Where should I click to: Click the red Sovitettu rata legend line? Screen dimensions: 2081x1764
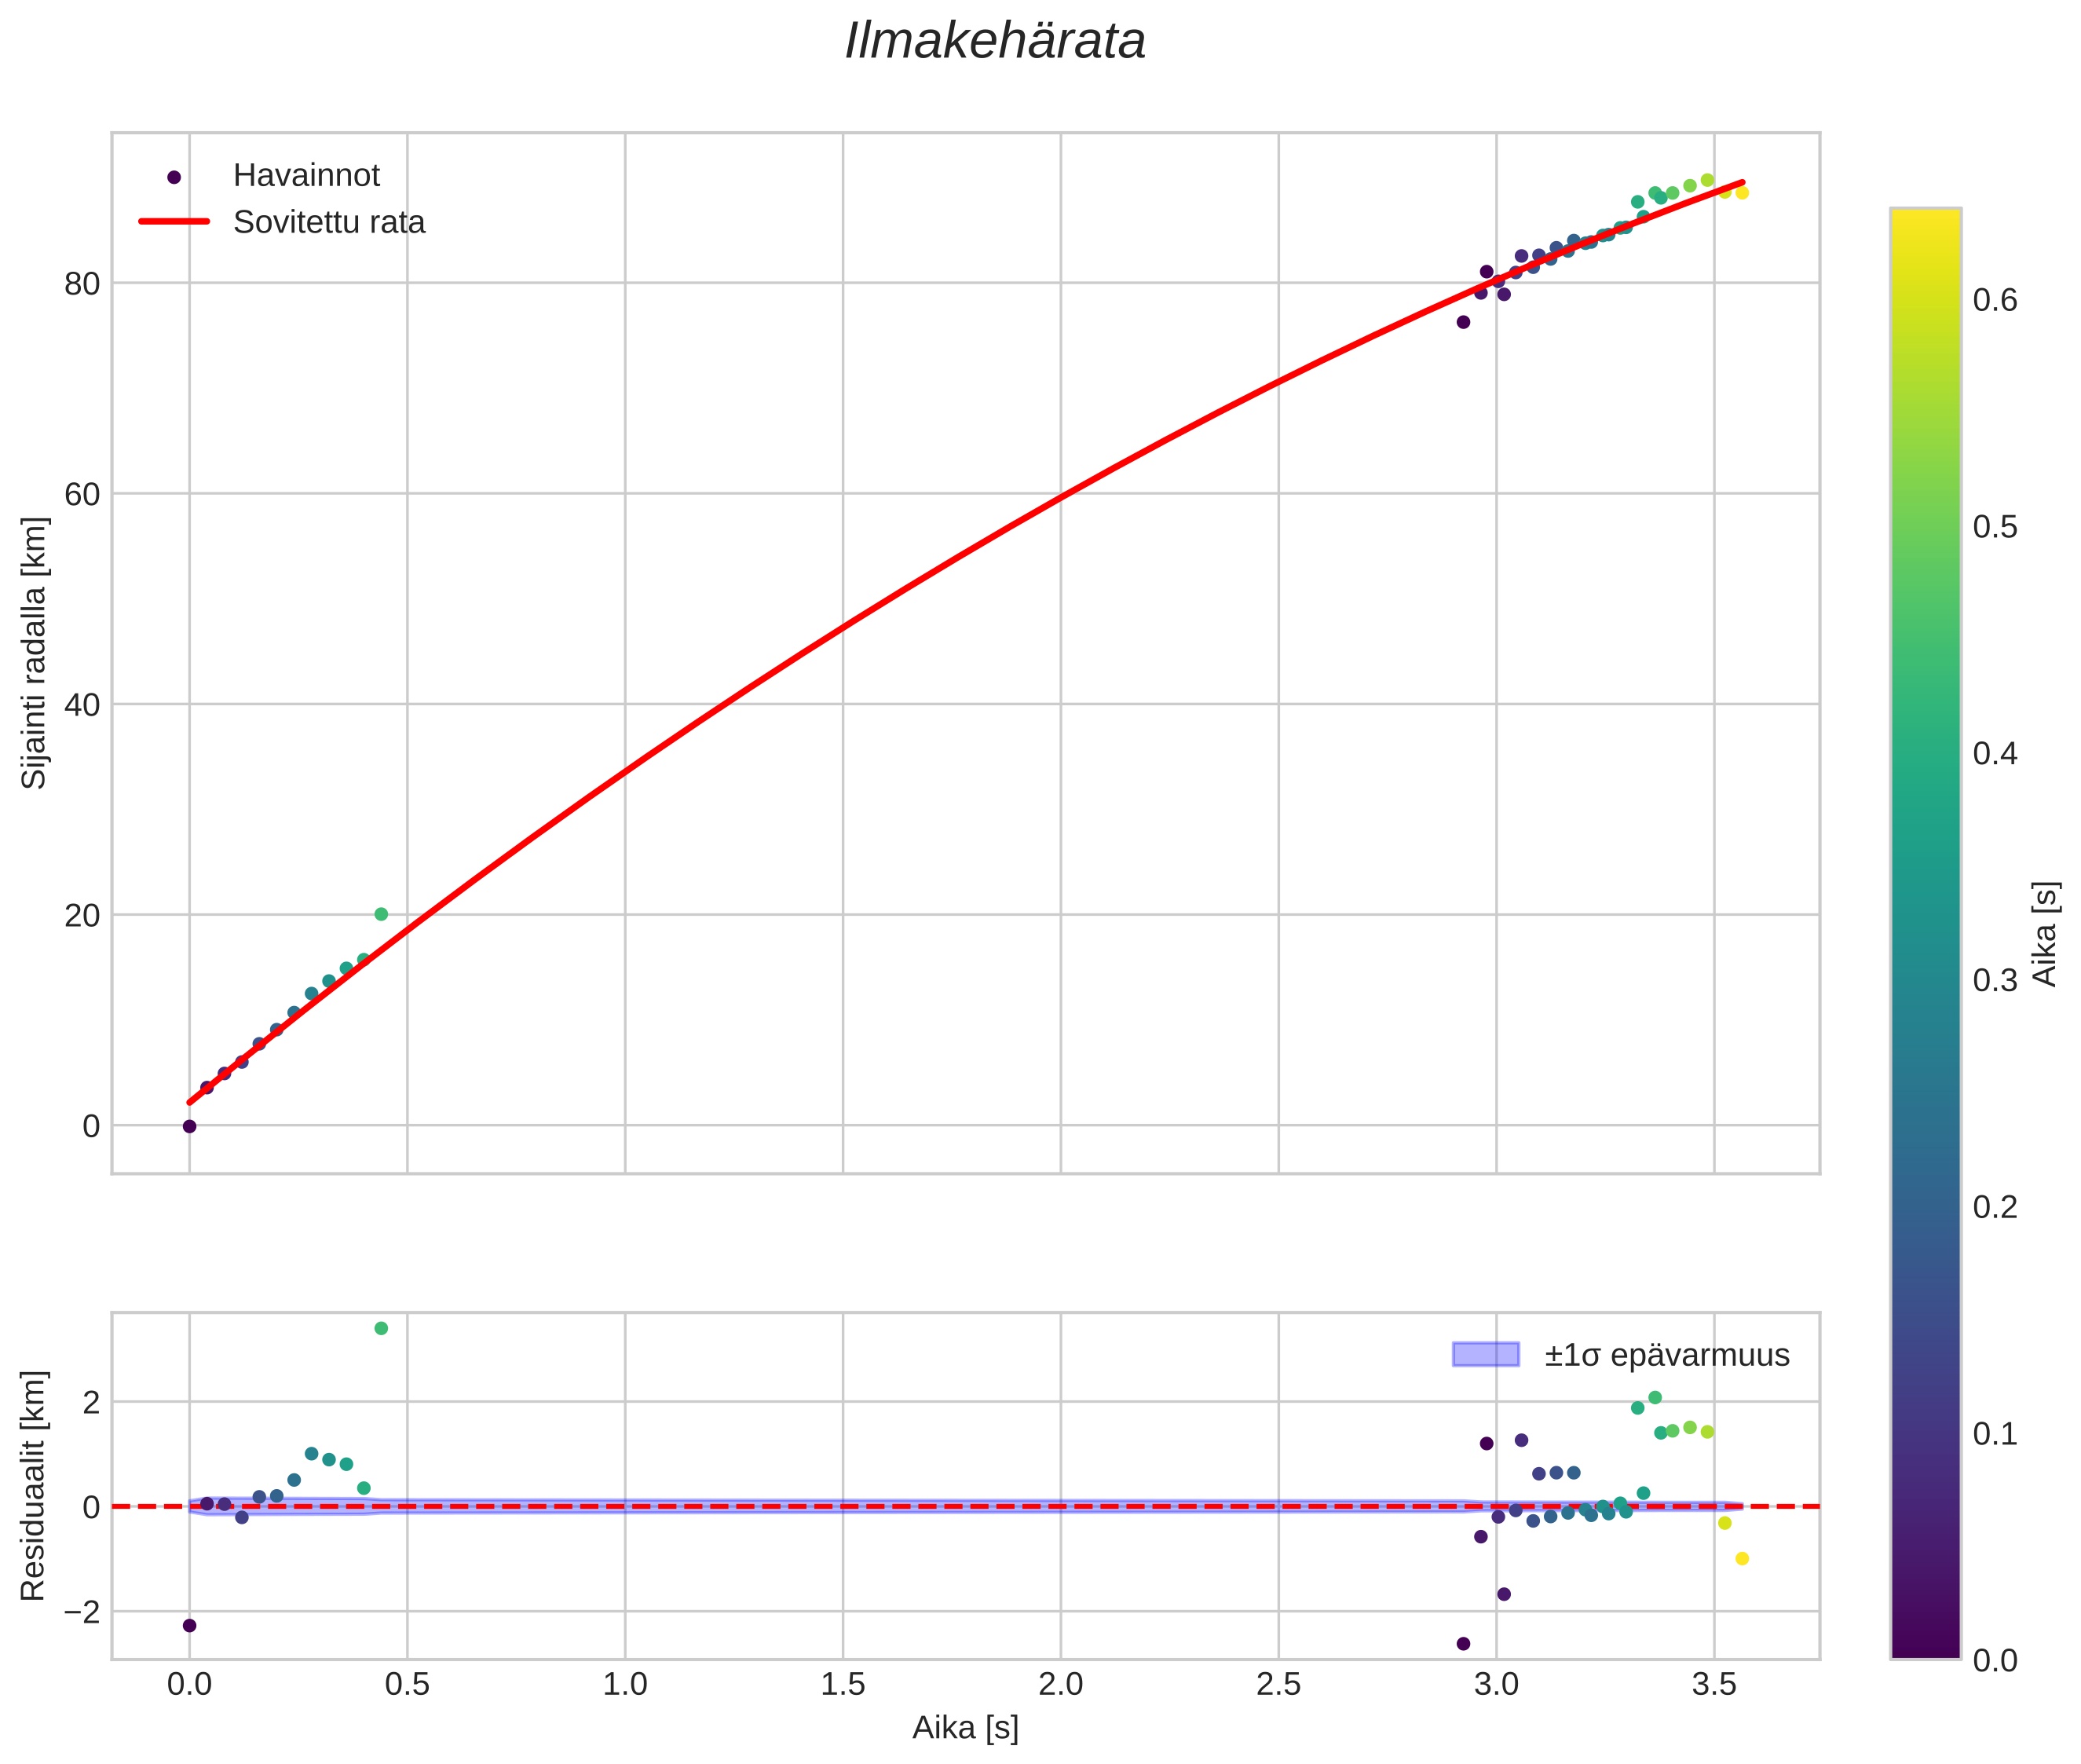click(x=174, y=221)
